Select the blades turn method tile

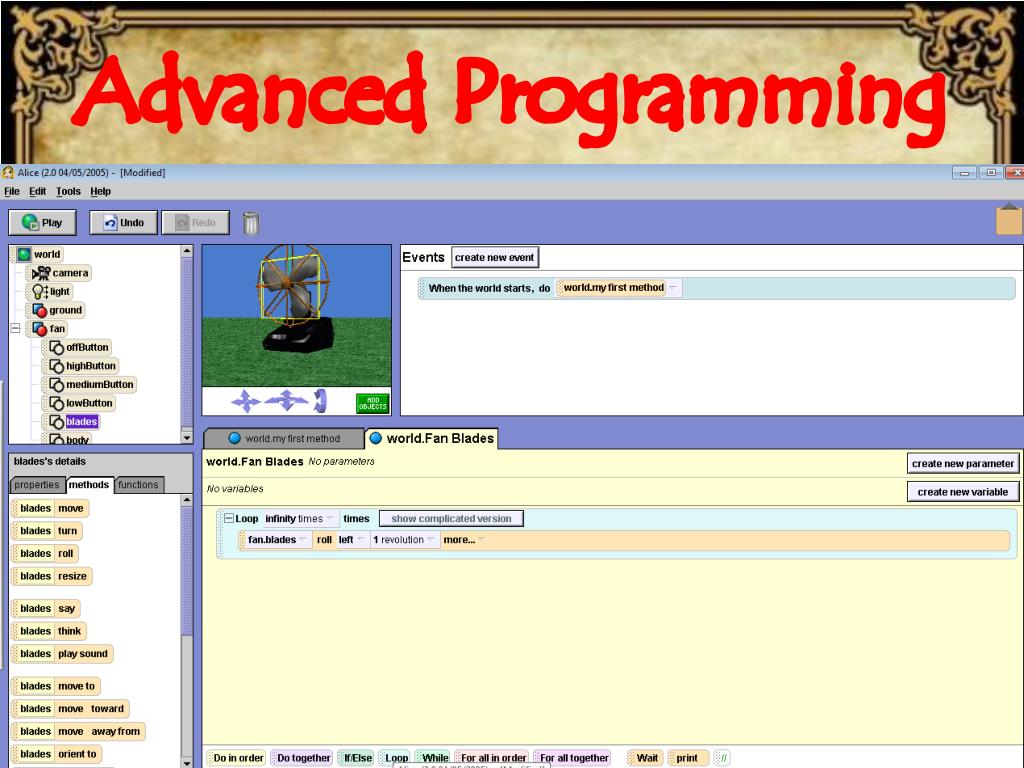pyautogui.click(x=48, y=531)
